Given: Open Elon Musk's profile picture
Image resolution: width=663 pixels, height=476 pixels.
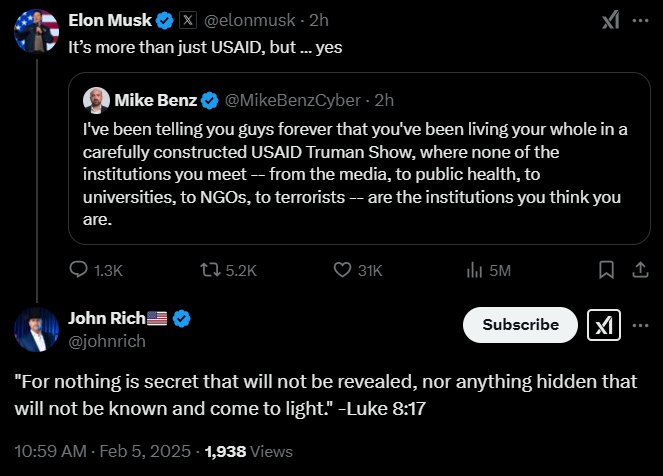Looking at the screenshot, I should click(35, 31).
